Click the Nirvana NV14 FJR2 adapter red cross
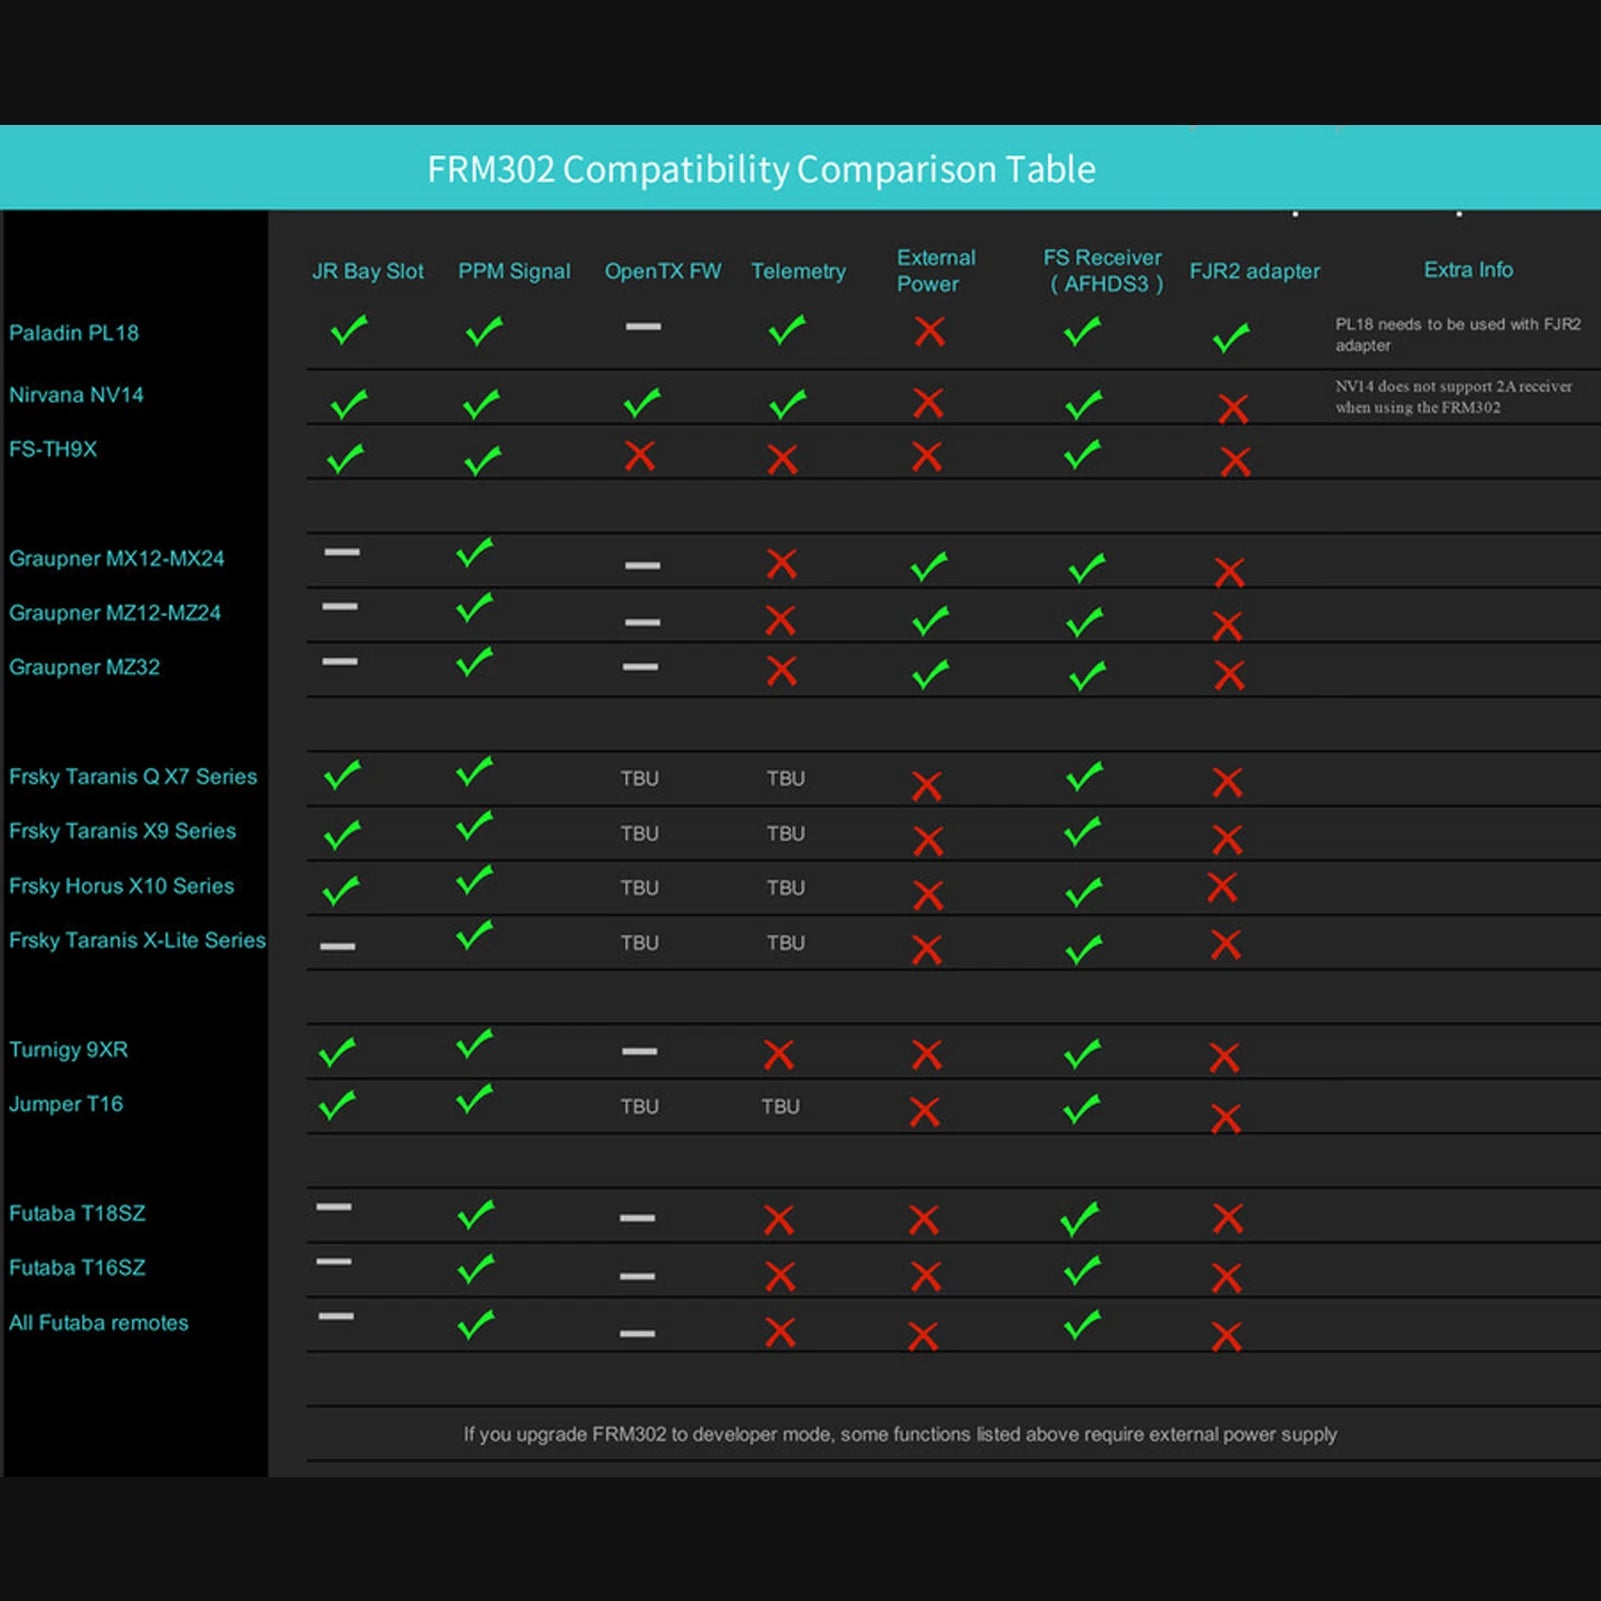Screen dimensions: 1601x1601 tap(1234, 408)
